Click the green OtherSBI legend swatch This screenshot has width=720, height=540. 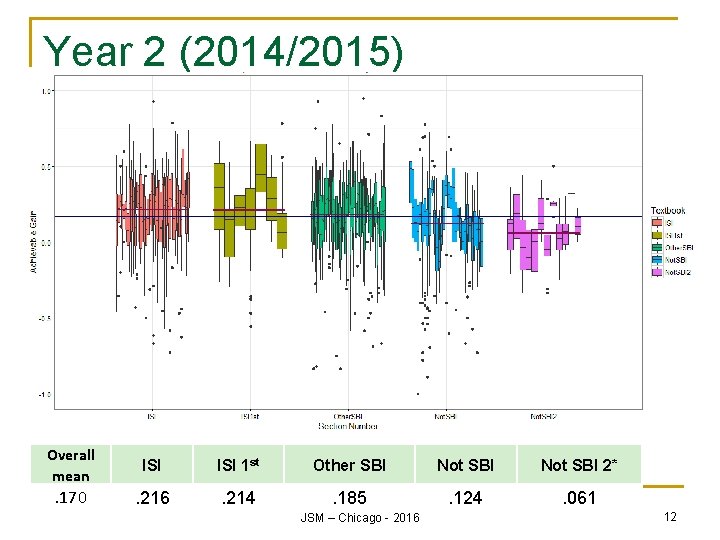pos(657,248)
